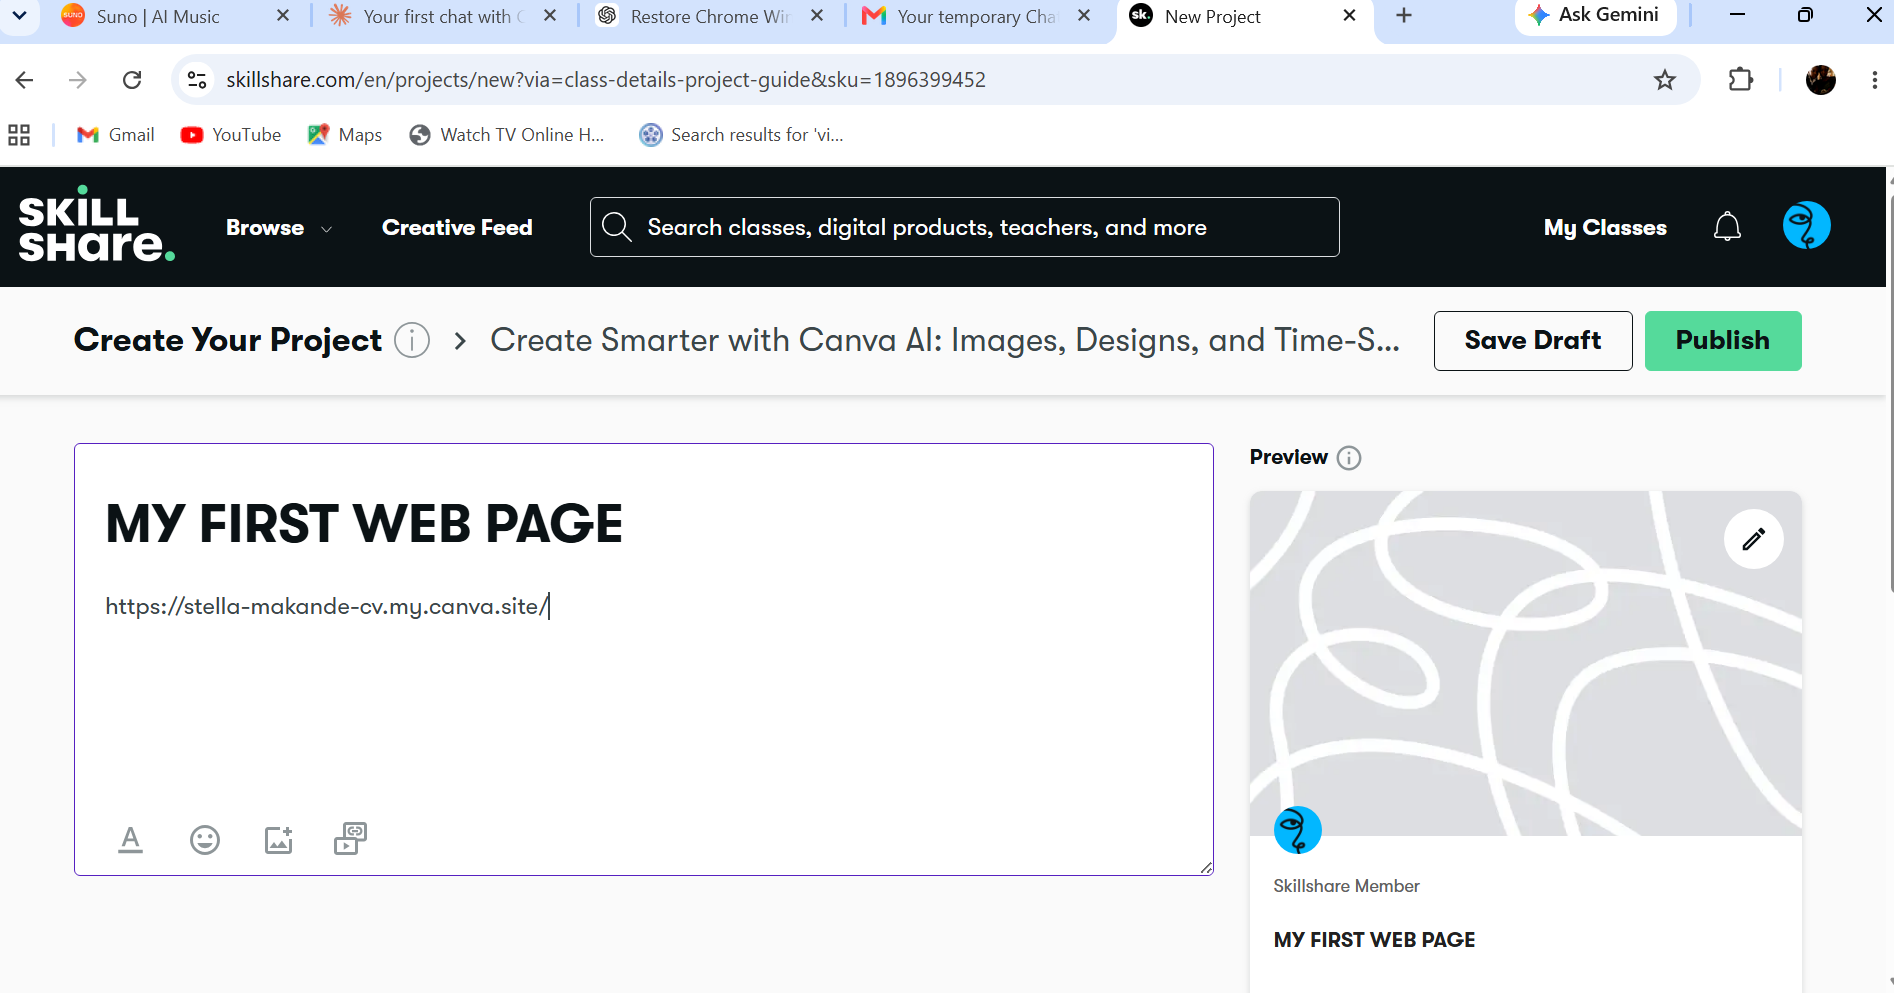1894x993 pixels.
Task: Open Gmail bookmark
Action: click(116, 135)
